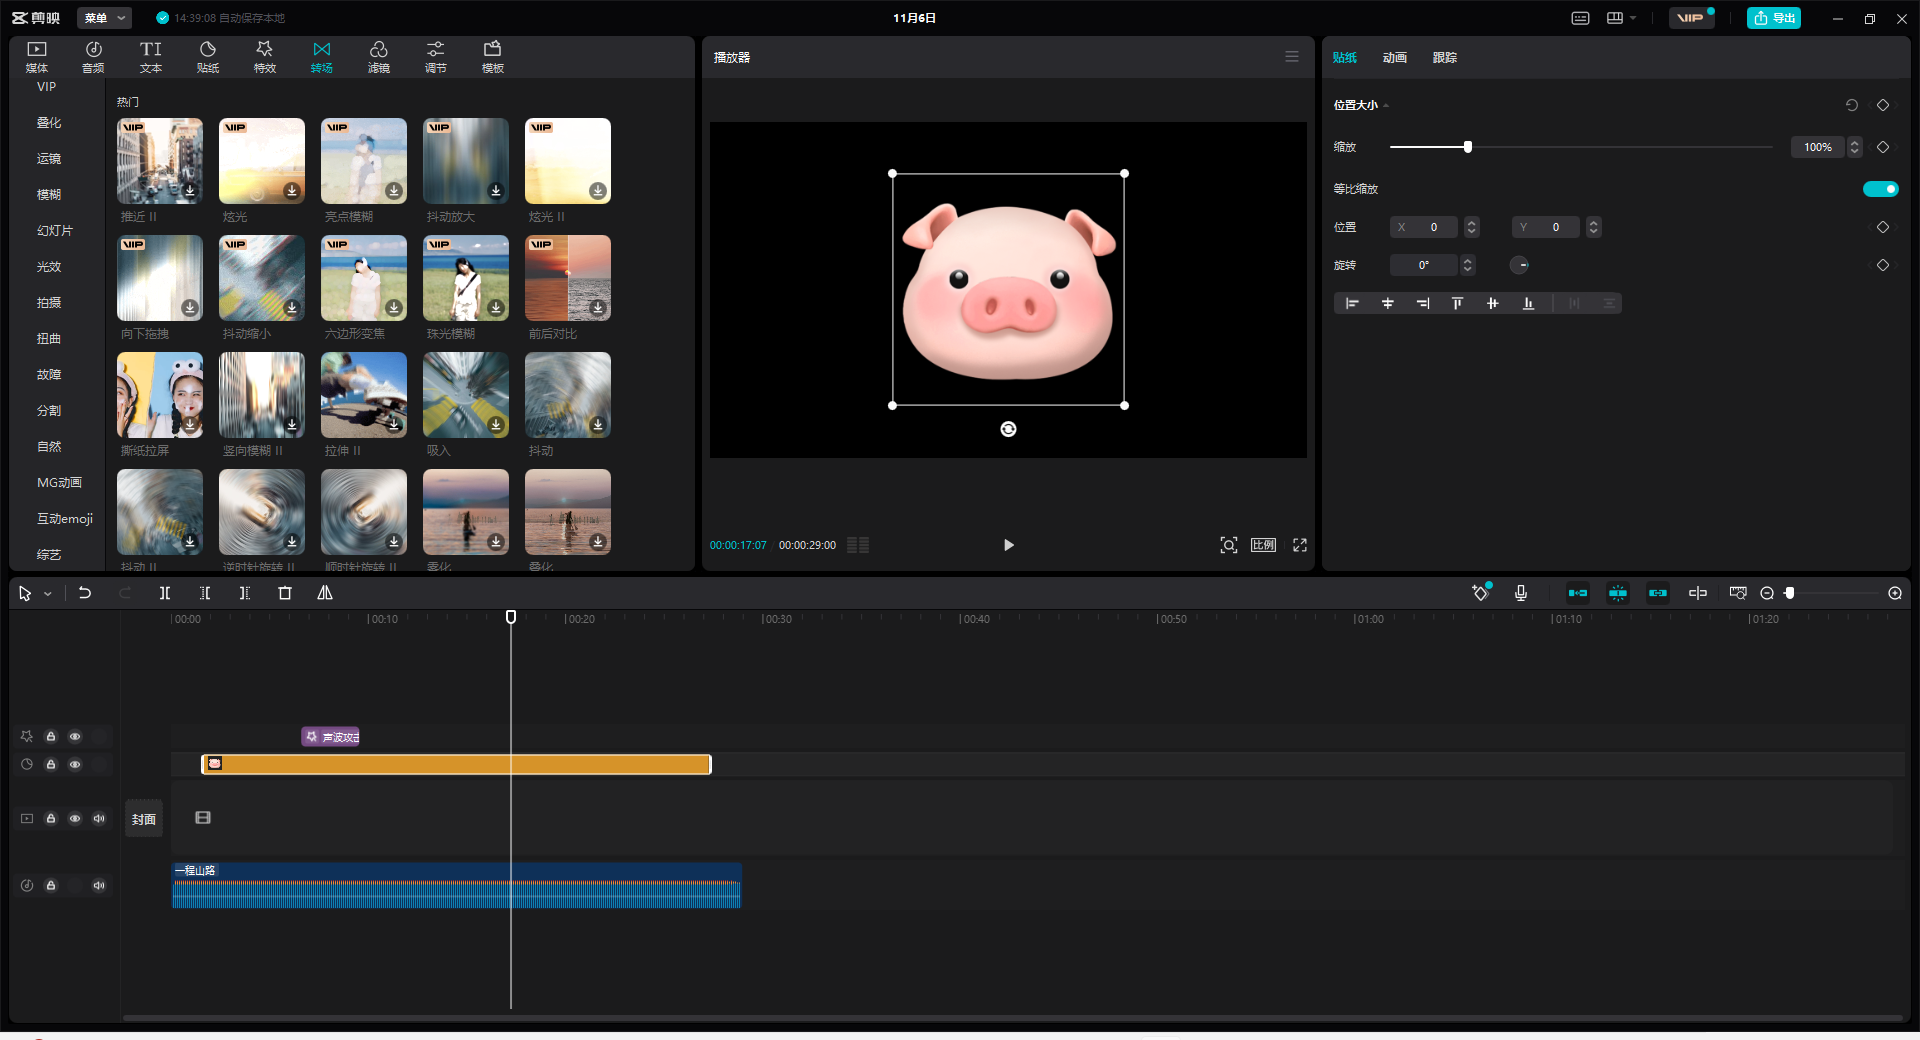Image resolution: width=1920 pixels, height=1040 pixels.
Task: Switch to the 跟踪 tracking tab
Action: pos(1445,58)
